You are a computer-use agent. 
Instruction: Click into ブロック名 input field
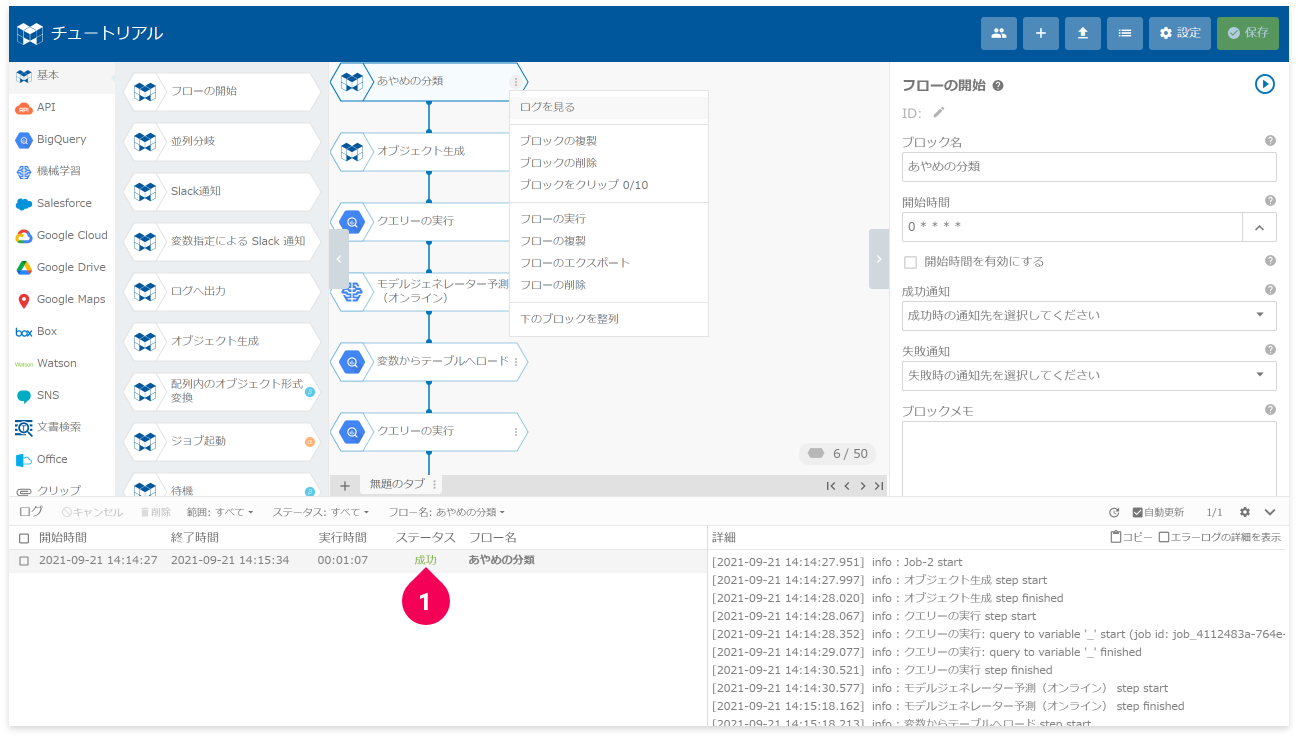coord(1089,167)
